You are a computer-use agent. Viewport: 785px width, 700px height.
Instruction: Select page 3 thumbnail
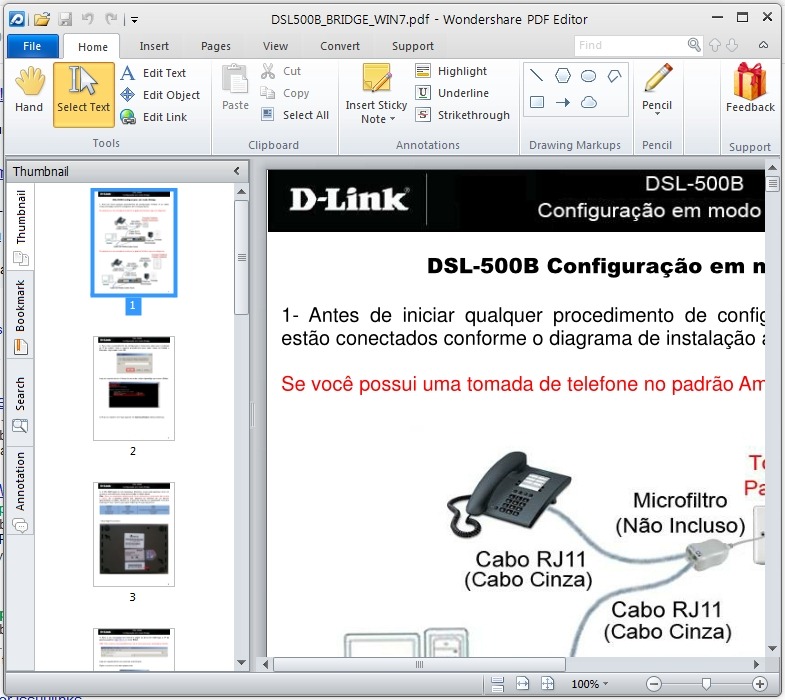pos(134,534)
